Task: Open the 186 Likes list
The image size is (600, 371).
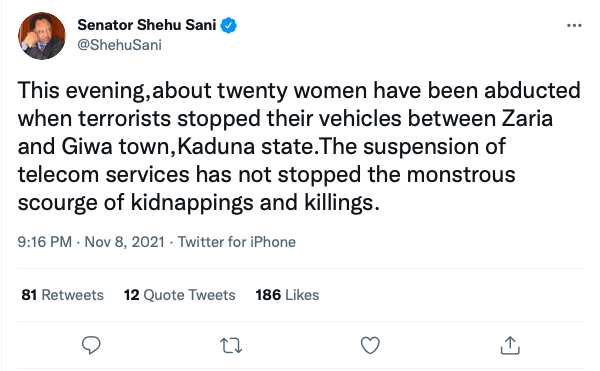Action: pyautogui.click(x=287, y=295)
